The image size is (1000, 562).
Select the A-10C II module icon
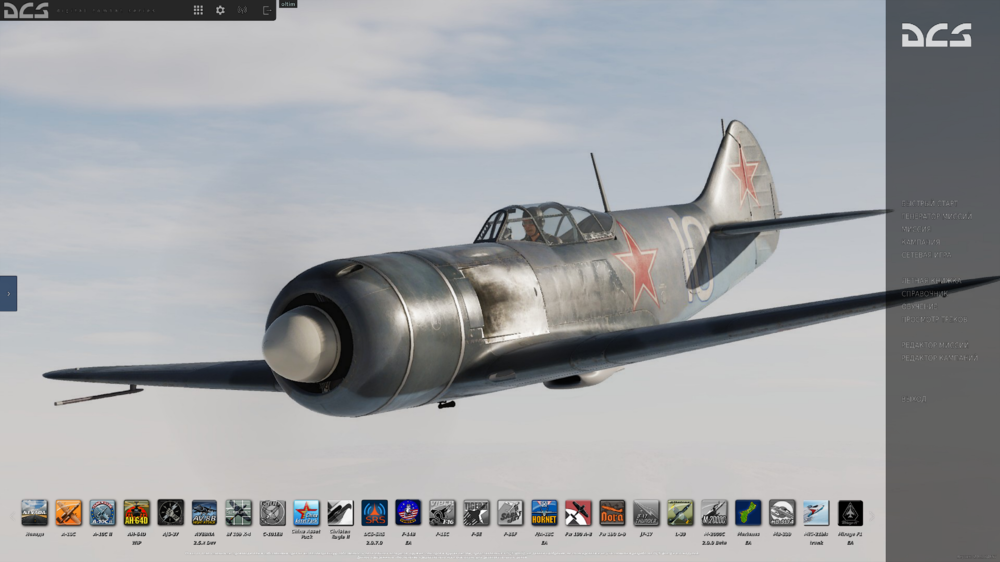[x=102, y=513]
